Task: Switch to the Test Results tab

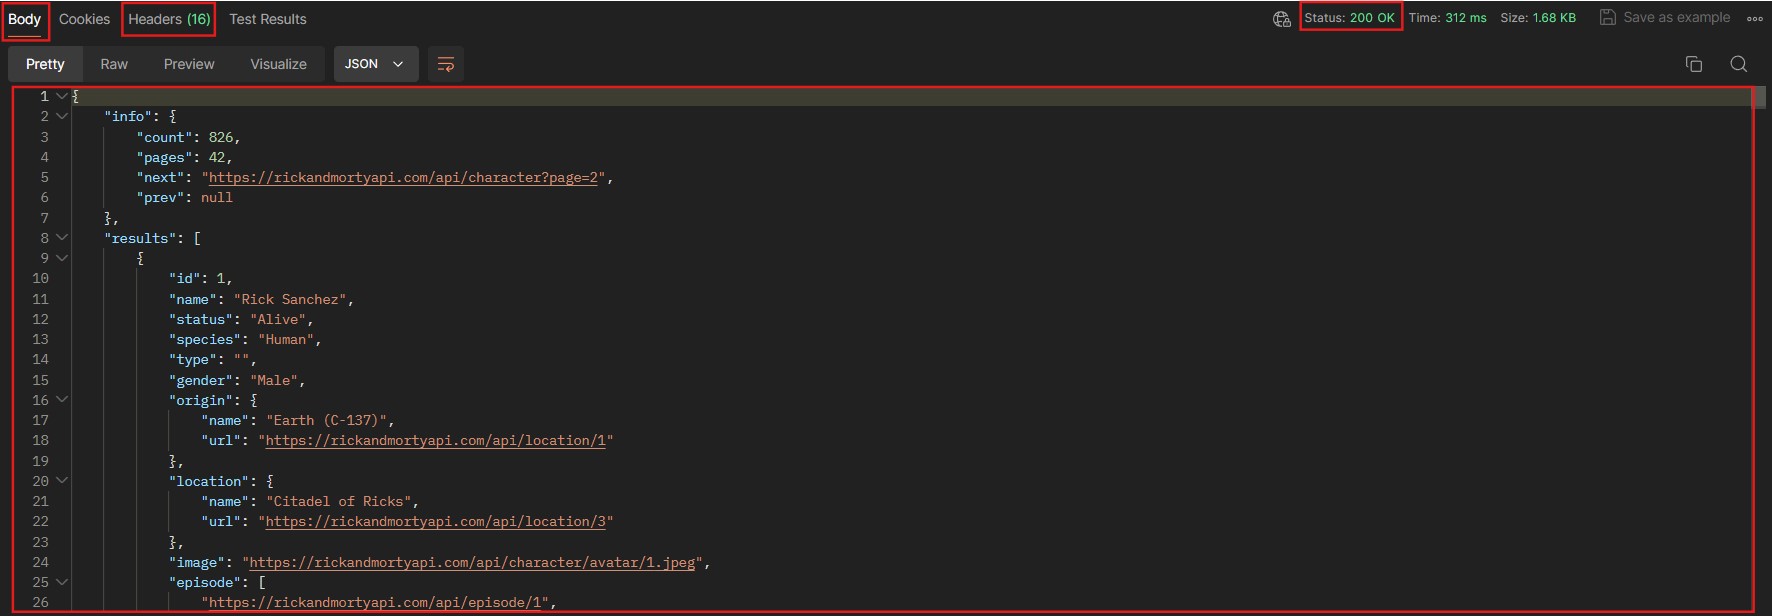Action: pos(268,19)
